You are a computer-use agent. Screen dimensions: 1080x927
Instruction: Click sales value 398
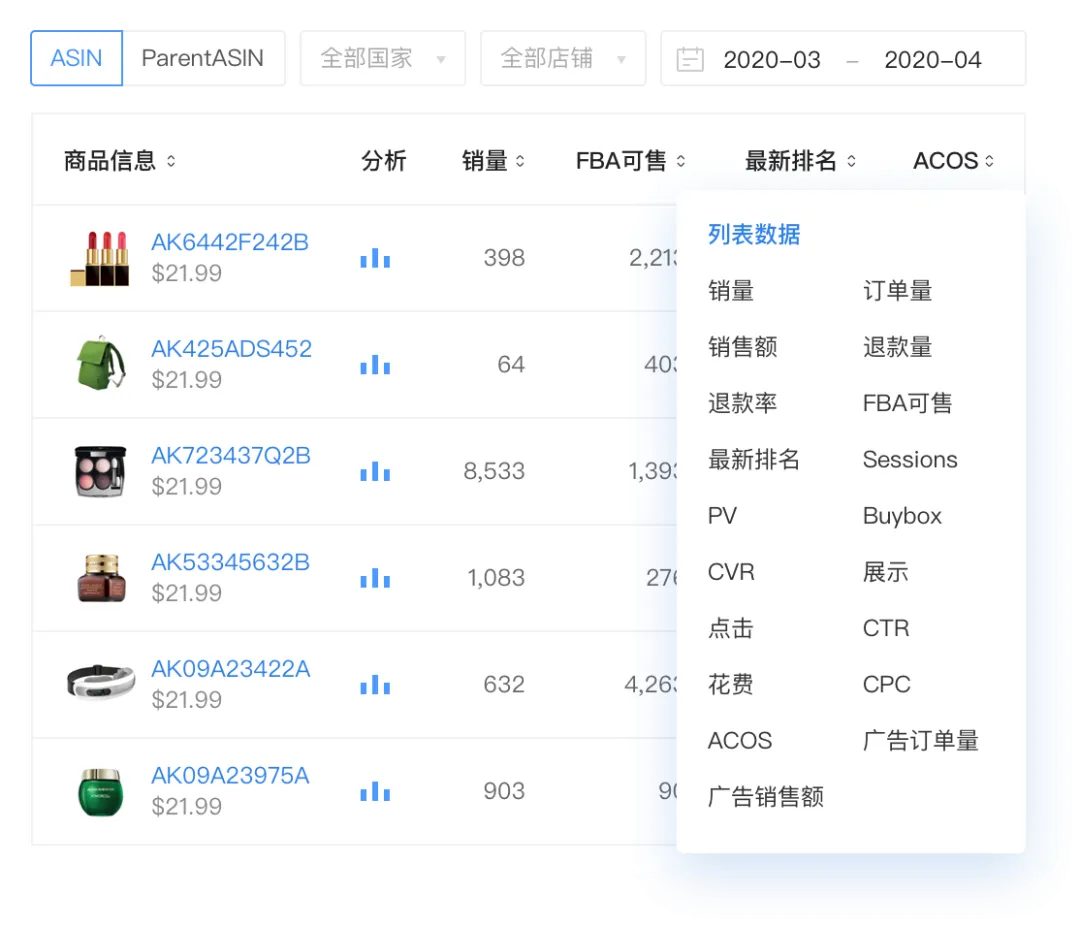pos(504,258)
